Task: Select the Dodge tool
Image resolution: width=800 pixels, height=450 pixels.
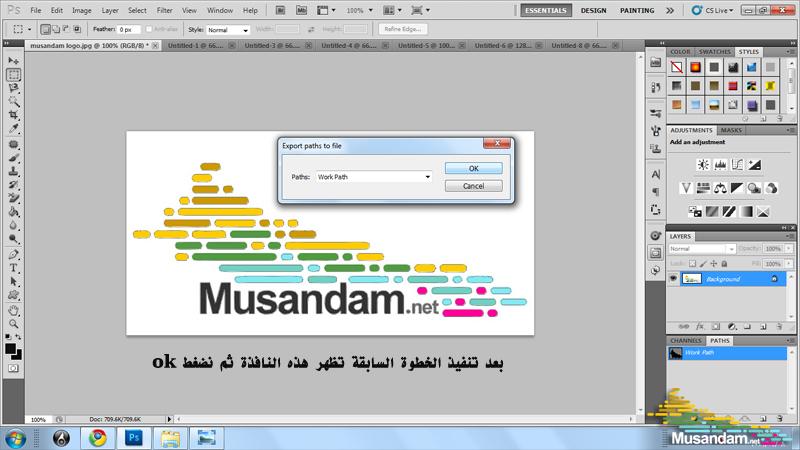Action: click(x=13, y=238)
